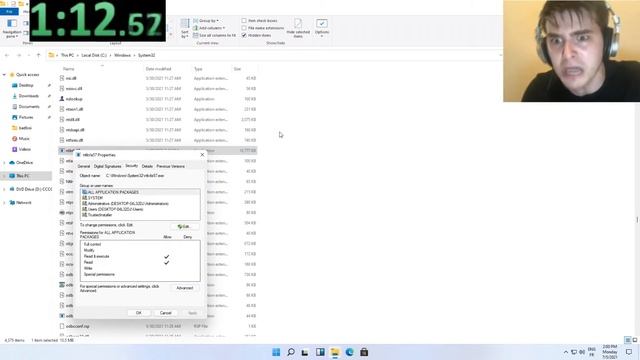
Task: Open Desktop in Quick access
Action: click(26, 85)
